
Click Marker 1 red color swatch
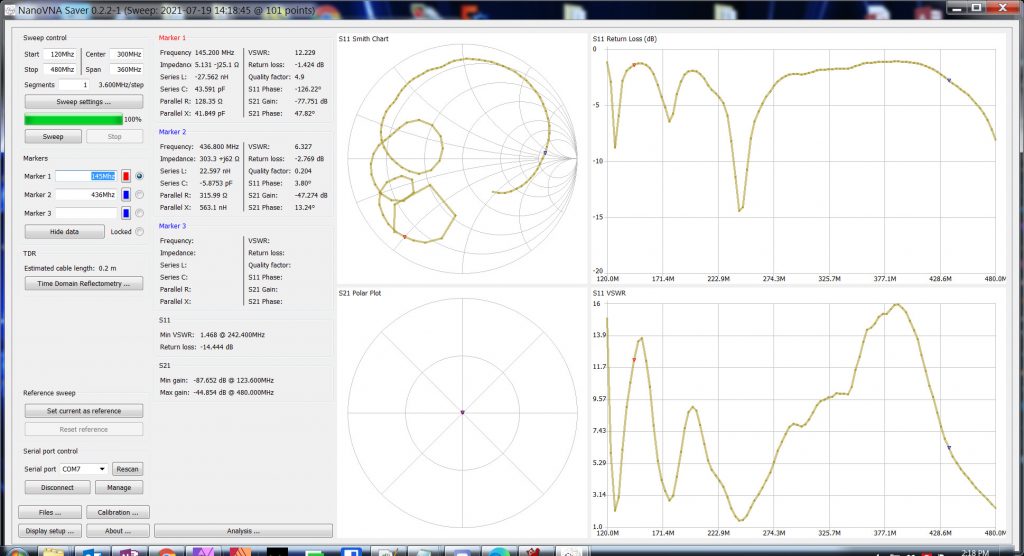click(126, 176)
